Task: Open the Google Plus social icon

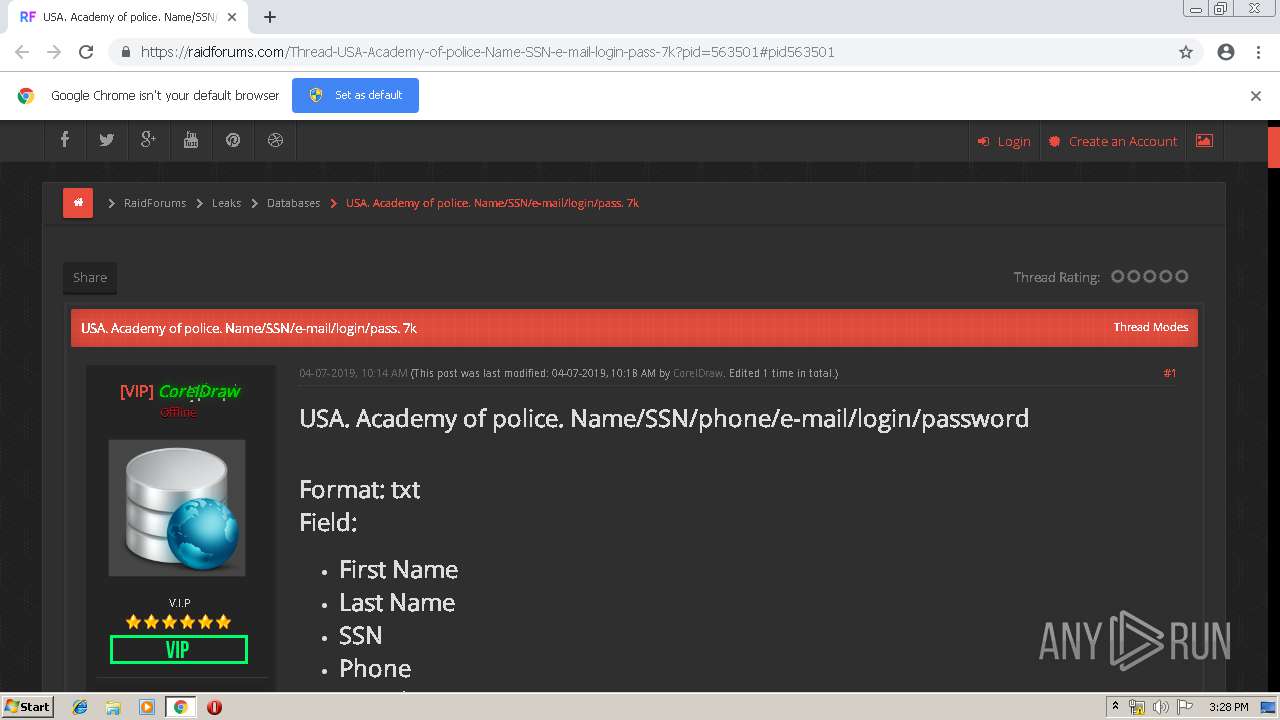Action: pos(148,141)
